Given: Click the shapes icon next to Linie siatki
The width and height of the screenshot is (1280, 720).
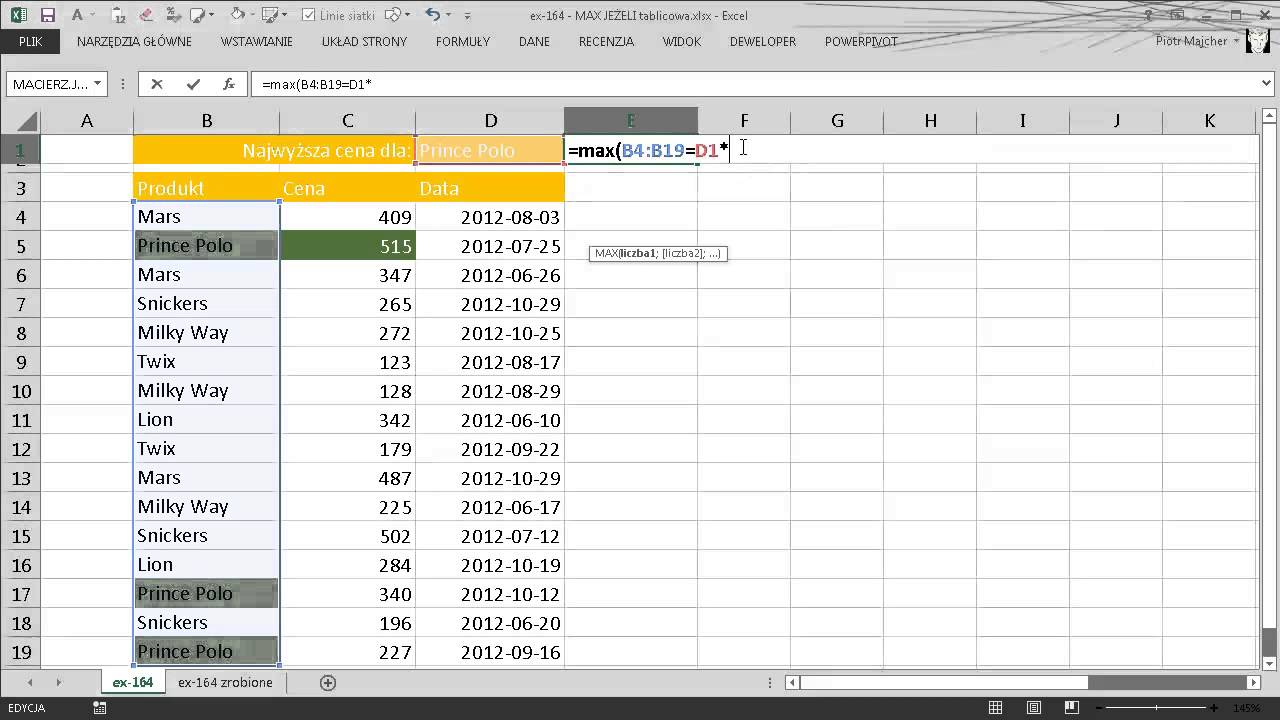Looking at the screenshot, I should (x=393, y=15).
